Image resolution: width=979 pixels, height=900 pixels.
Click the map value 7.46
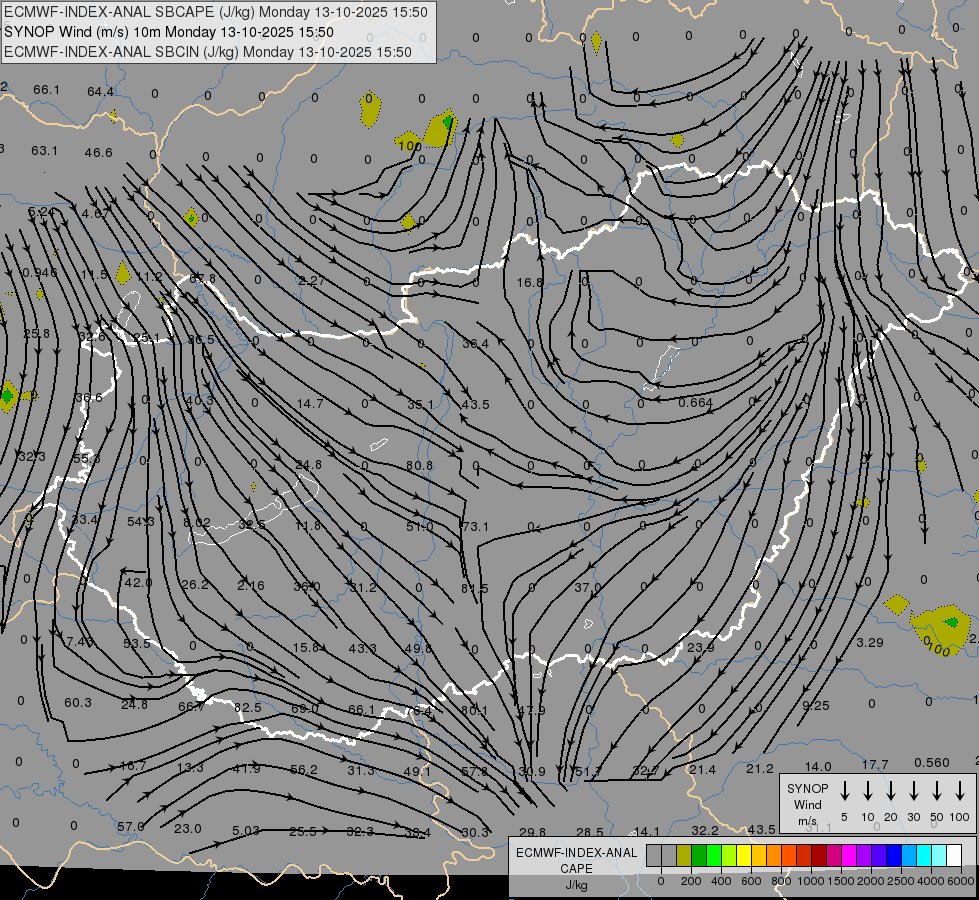[x=80, y=642]
